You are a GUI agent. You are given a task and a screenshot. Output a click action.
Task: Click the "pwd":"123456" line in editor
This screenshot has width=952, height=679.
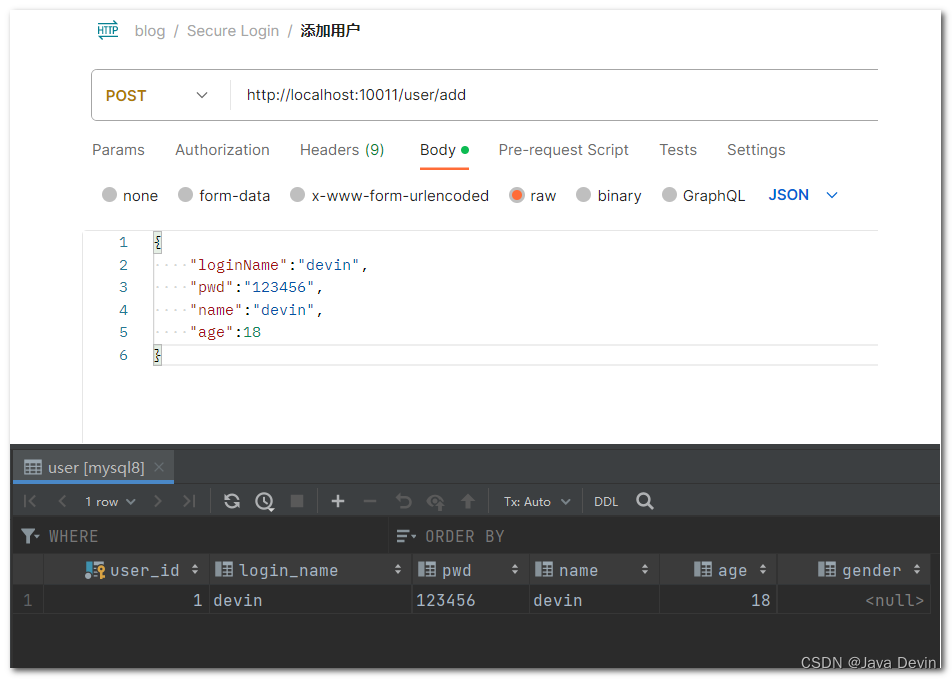(256, 287)
